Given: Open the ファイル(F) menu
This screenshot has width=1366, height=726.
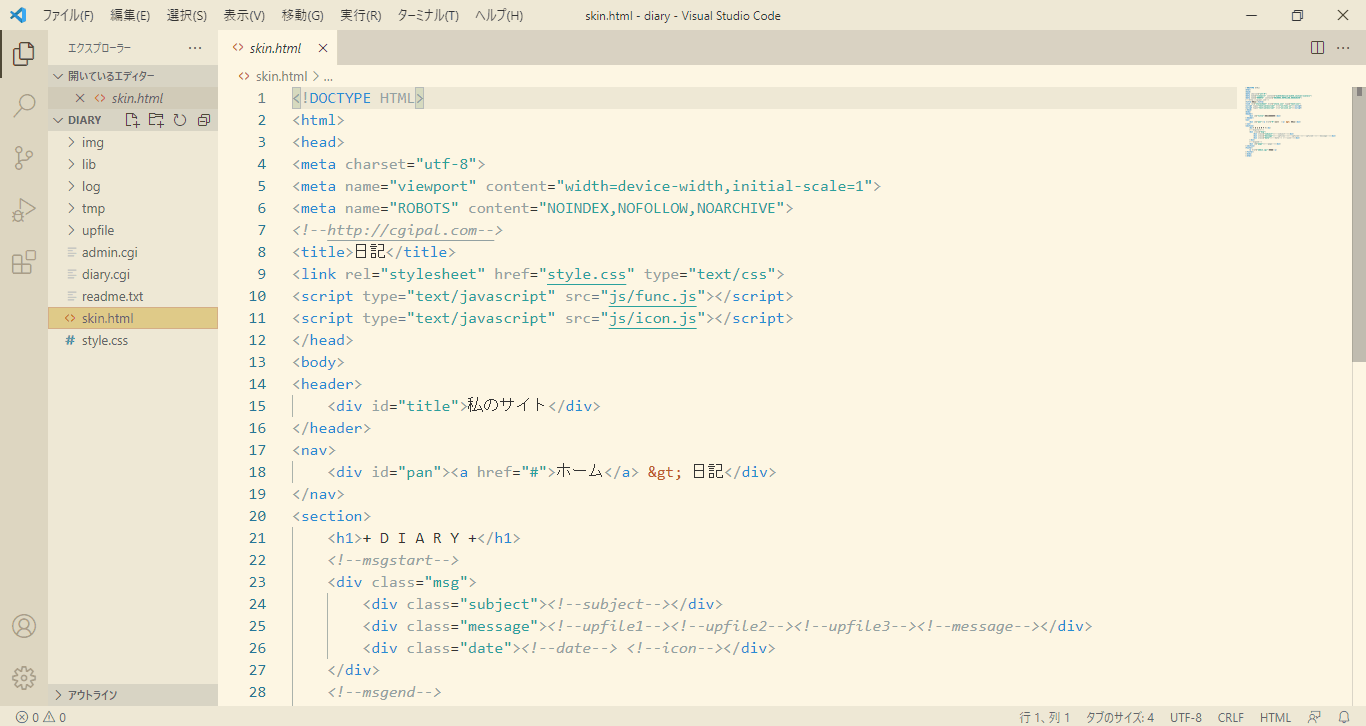Looking at the screenshot, I should click(x=68, y=16).
